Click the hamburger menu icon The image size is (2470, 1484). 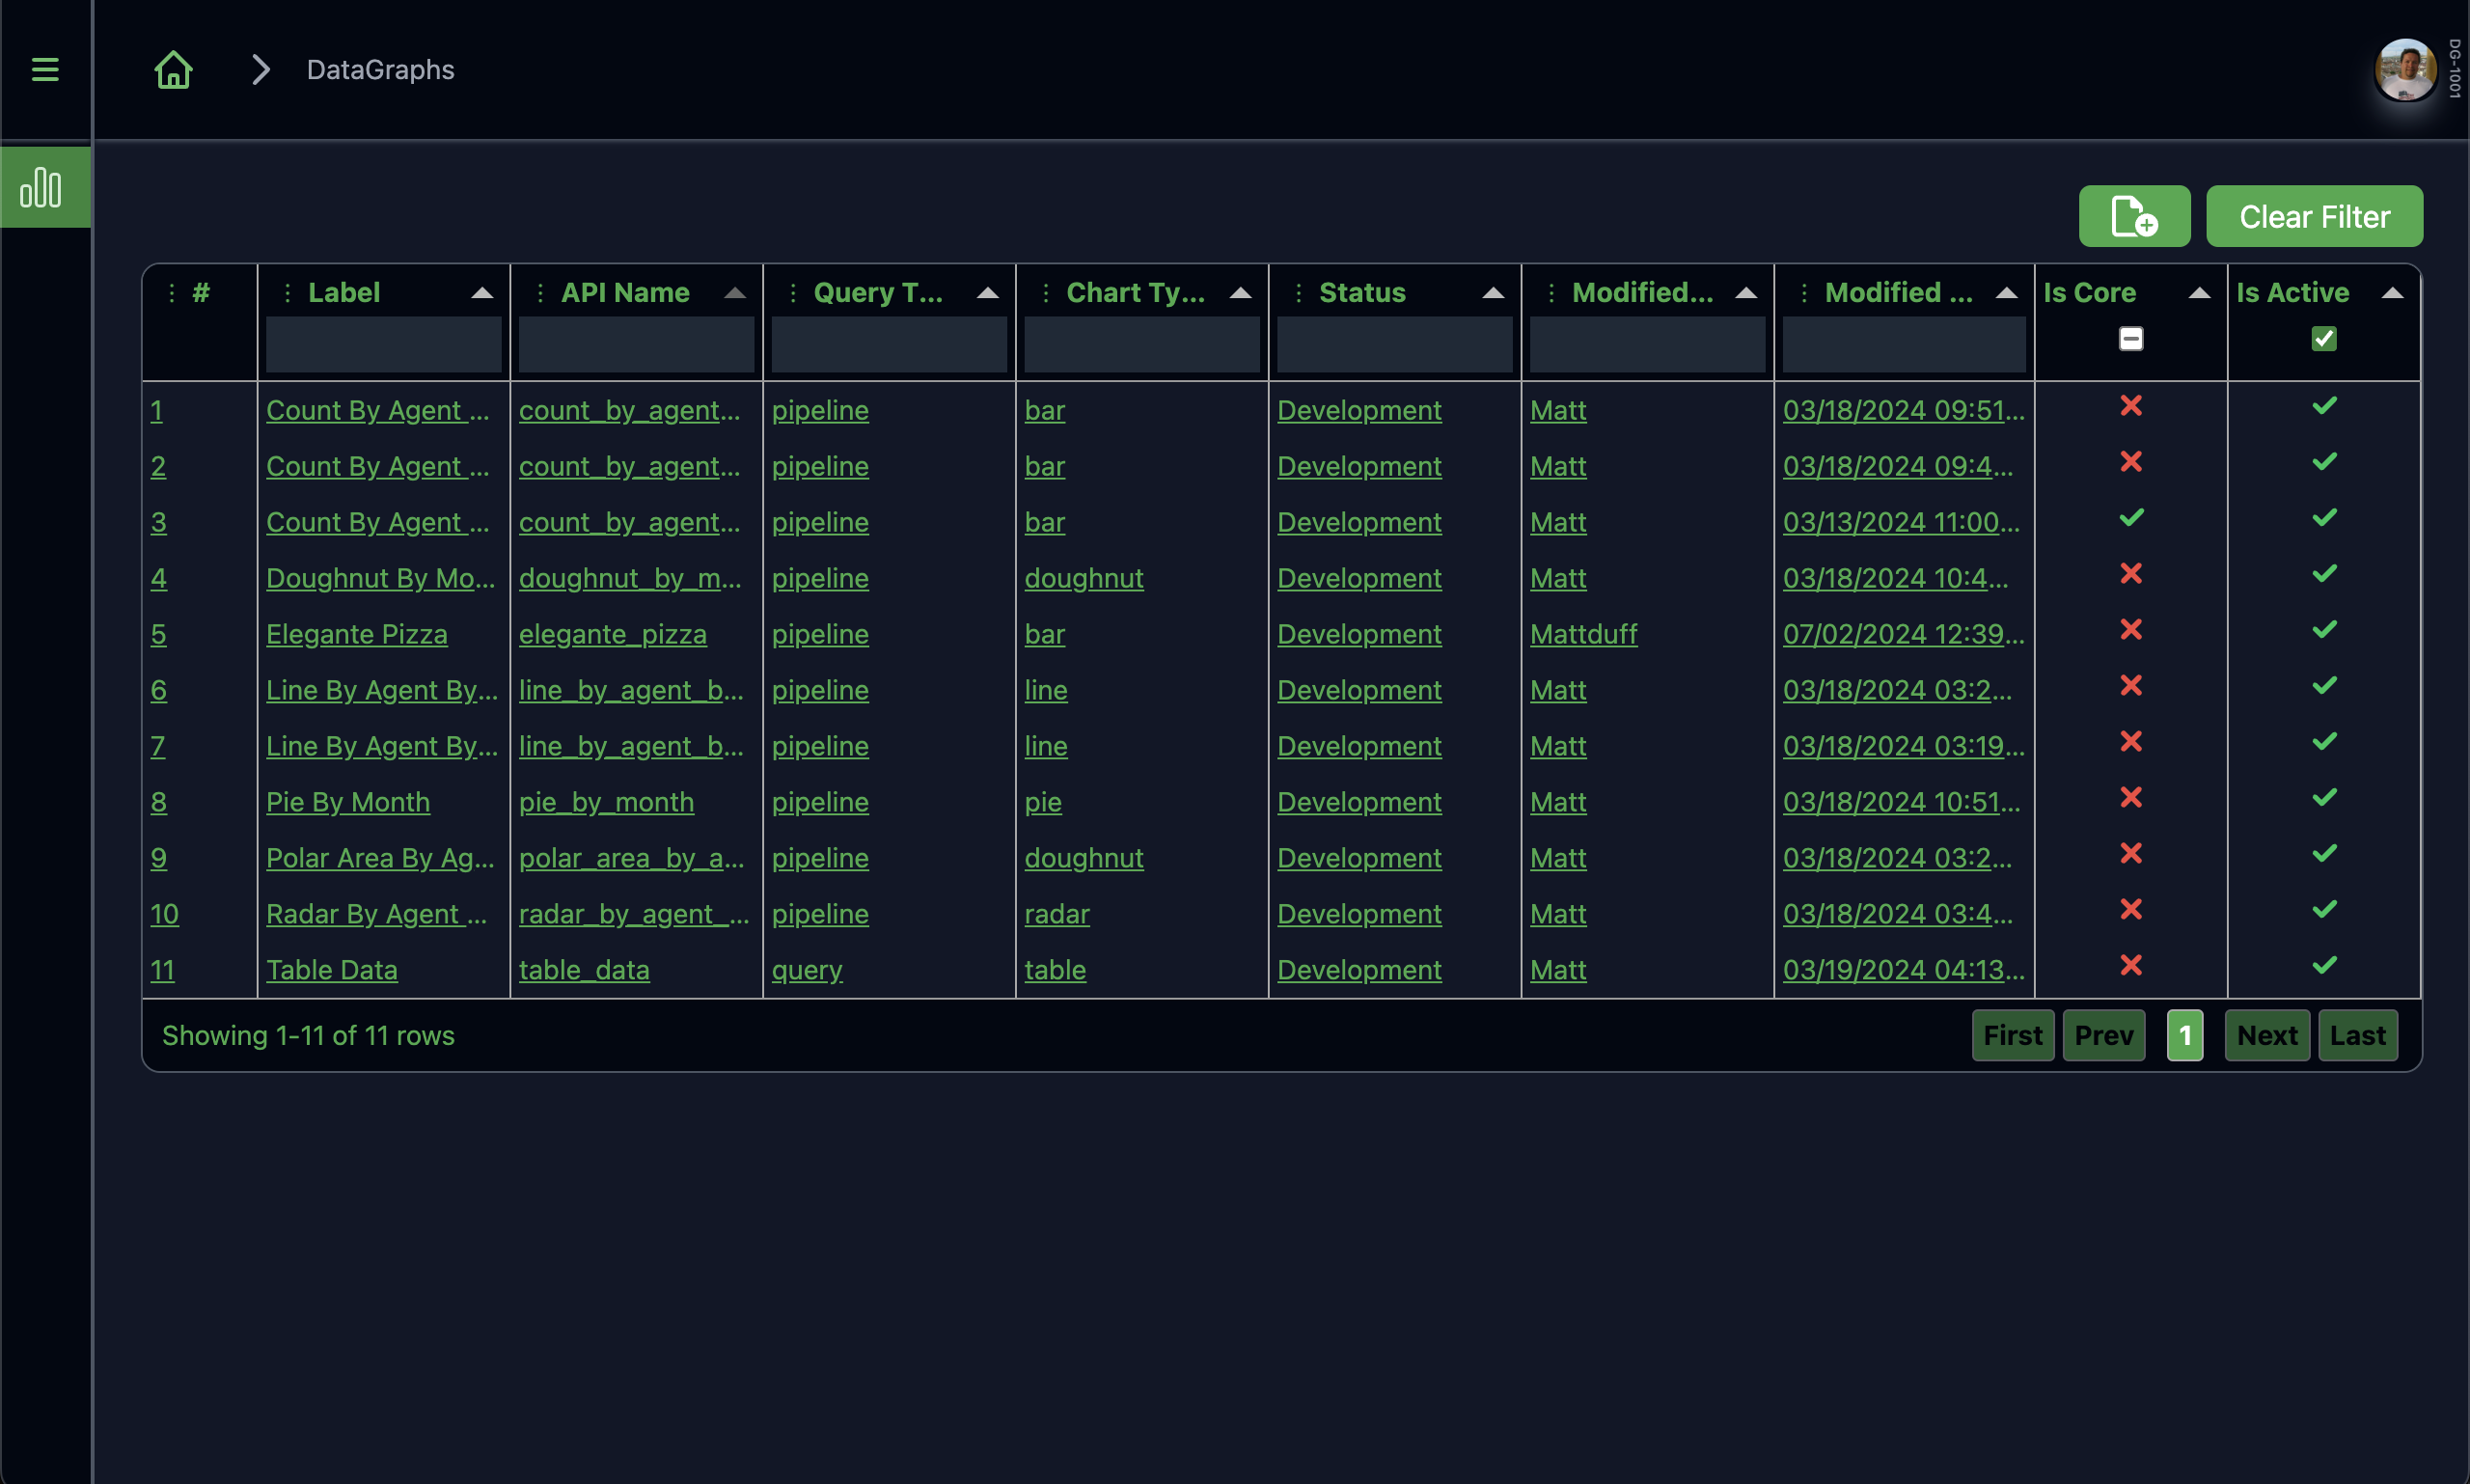point(42,69)
